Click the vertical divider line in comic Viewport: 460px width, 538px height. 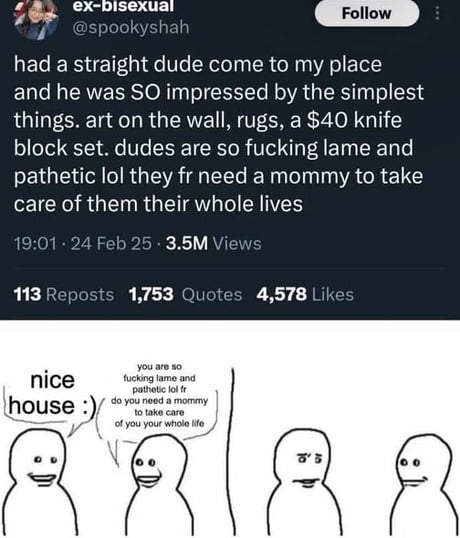point(231,452)
